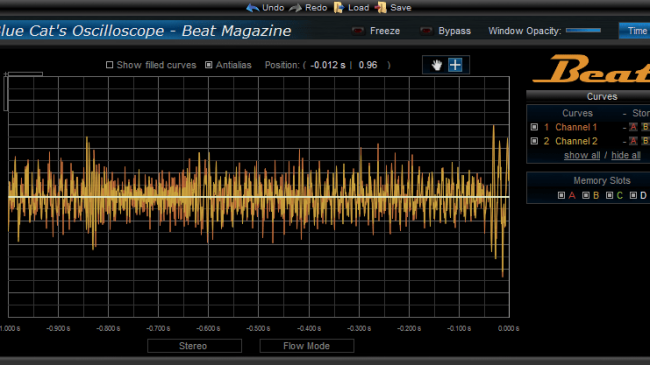Click the Undo arrow icon
Viewport: 650px width, 365px height.
pyautogui.click(x=252, y=8)
